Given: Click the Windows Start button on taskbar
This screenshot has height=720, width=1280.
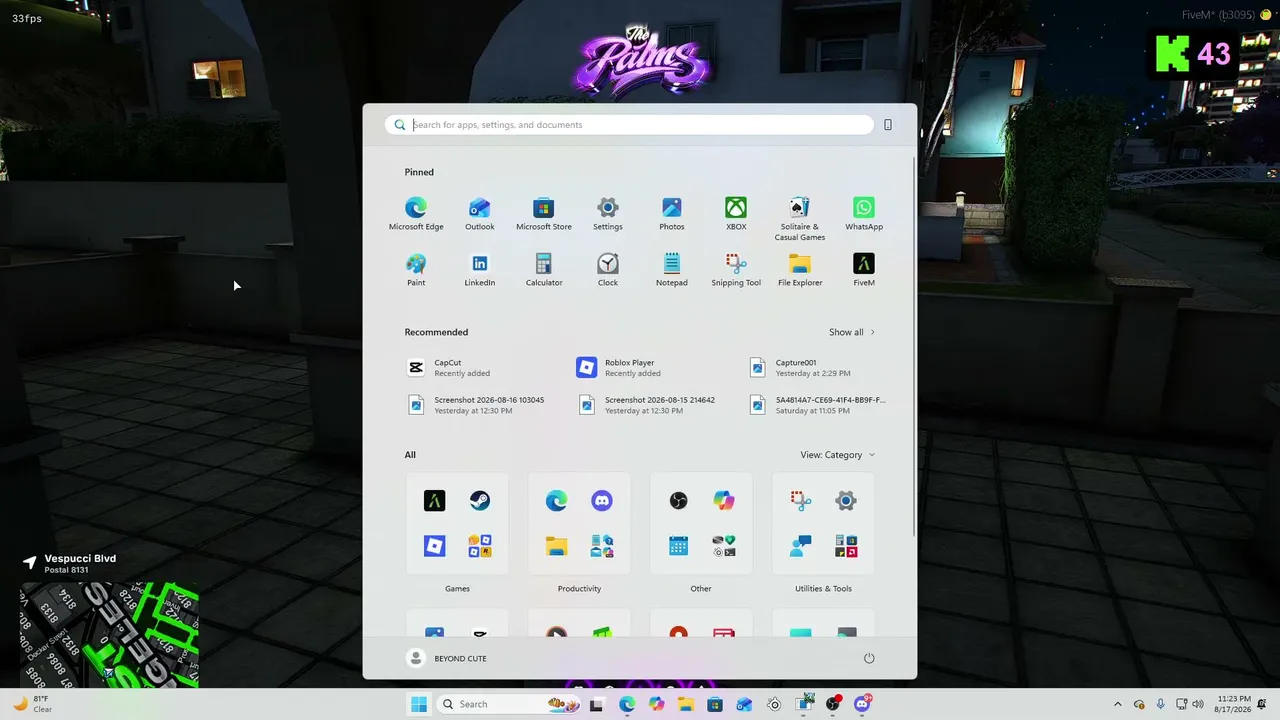Looking at the screenshot, I should (x=418, y=704).
